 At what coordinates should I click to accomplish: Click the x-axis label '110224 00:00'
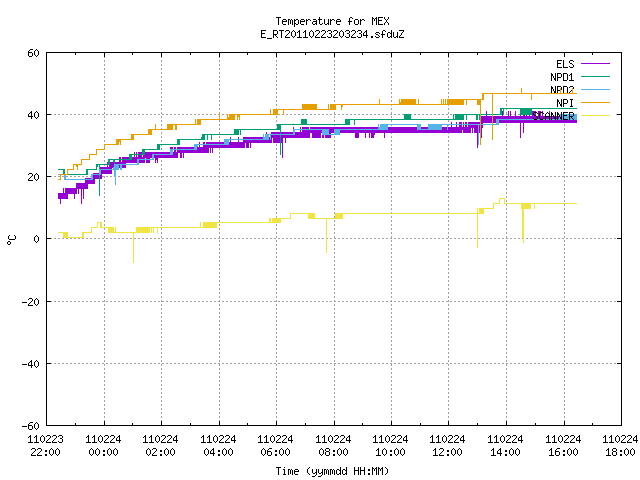point(103,446)
